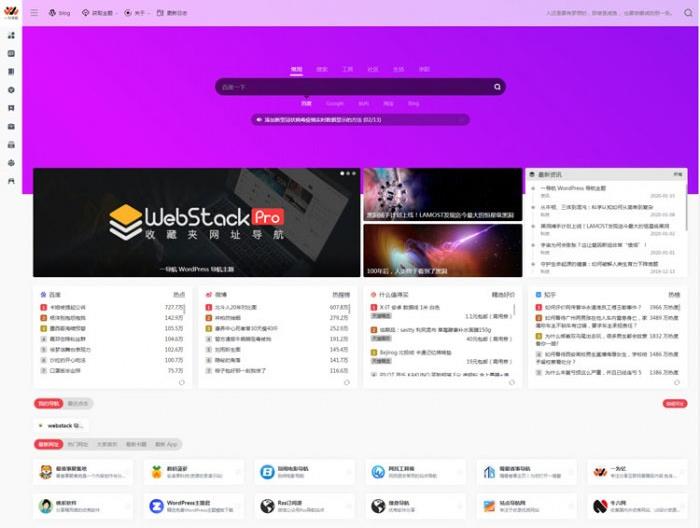Open the top-ranked 微博 hot search entry
The width and height of the screenshot is (700, 528).
point(235,308)
